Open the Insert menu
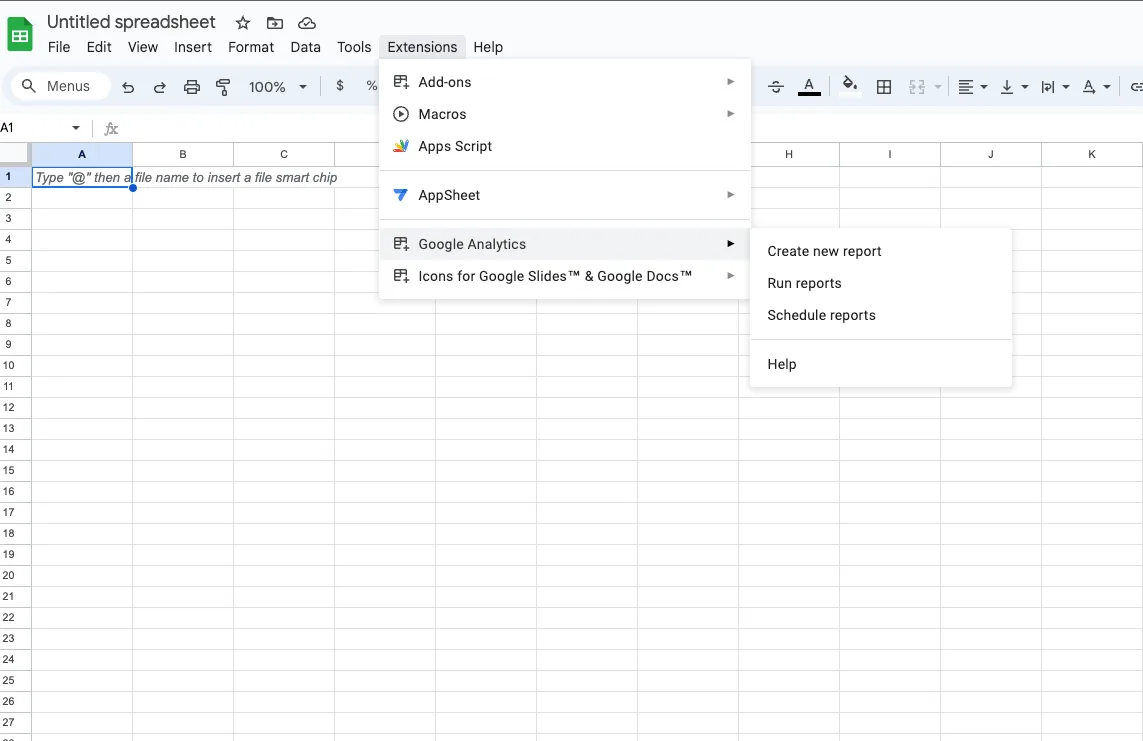 pyautogui.click(x=193, y=47)
